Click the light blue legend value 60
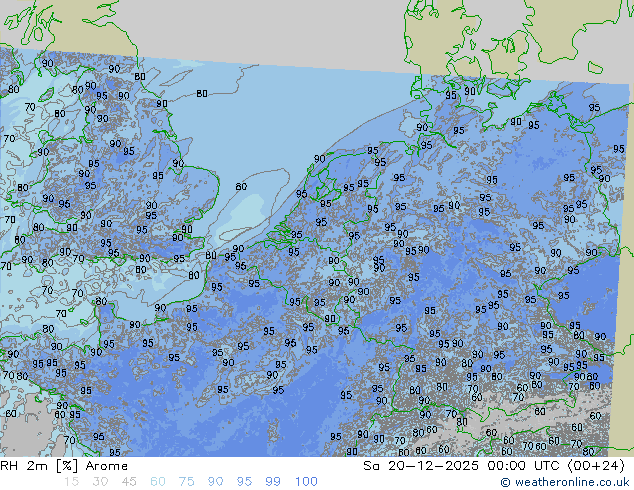 [158, 482]
